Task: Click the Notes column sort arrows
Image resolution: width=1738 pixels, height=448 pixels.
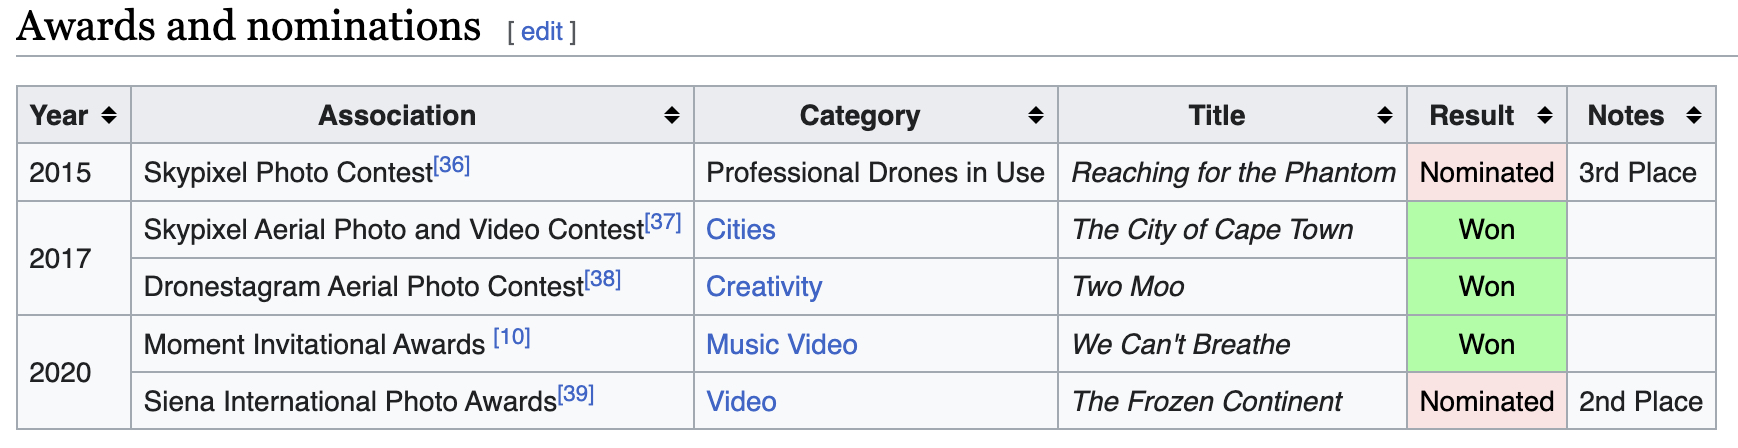Action: [1694, 116]
